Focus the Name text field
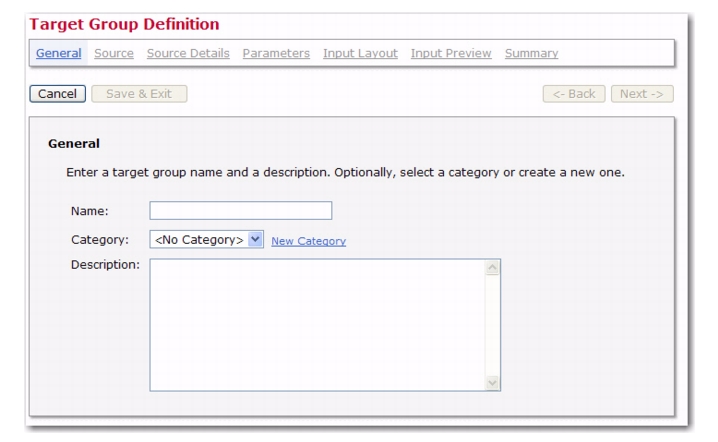Image resolution: width=718 pixels, height=442 pixels. tap(241, 211)
